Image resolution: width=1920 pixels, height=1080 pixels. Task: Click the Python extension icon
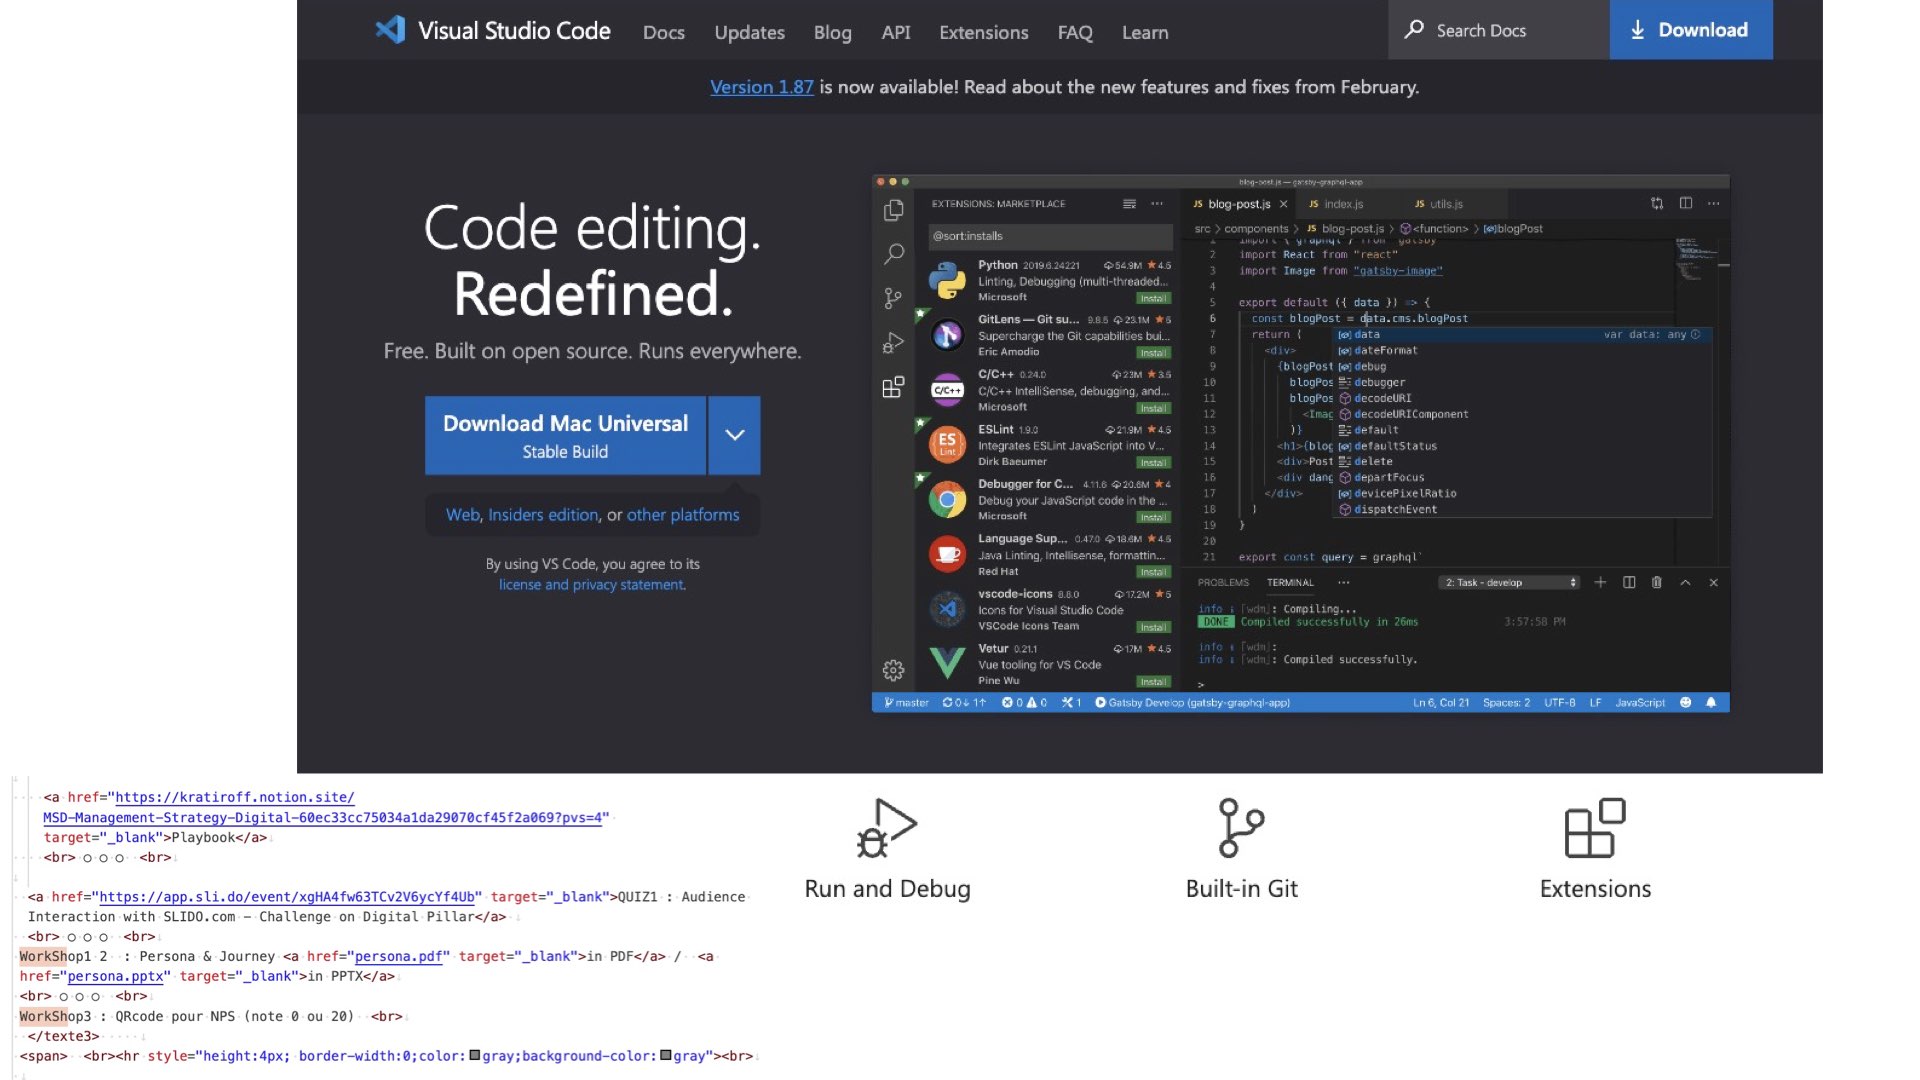point(947,280)
